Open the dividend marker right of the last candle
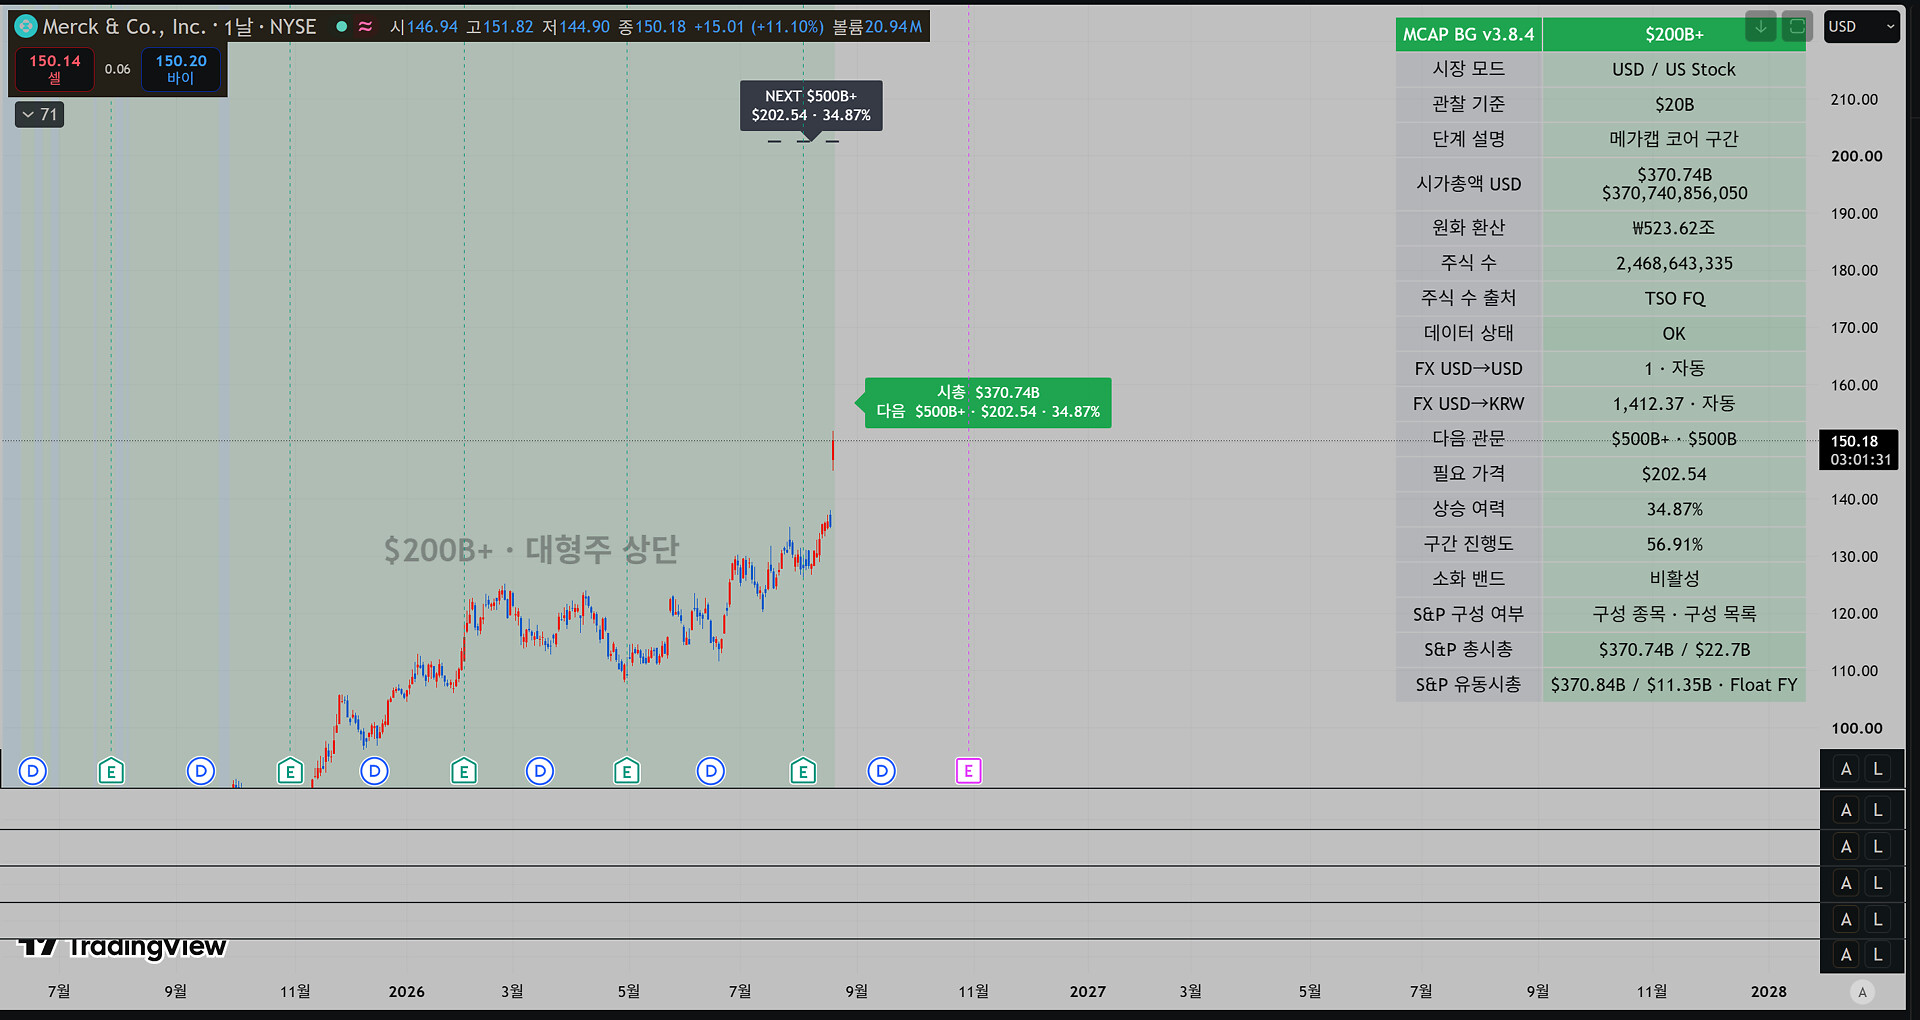This screenshot has width=1920, height=1020. tap(881, 771)
